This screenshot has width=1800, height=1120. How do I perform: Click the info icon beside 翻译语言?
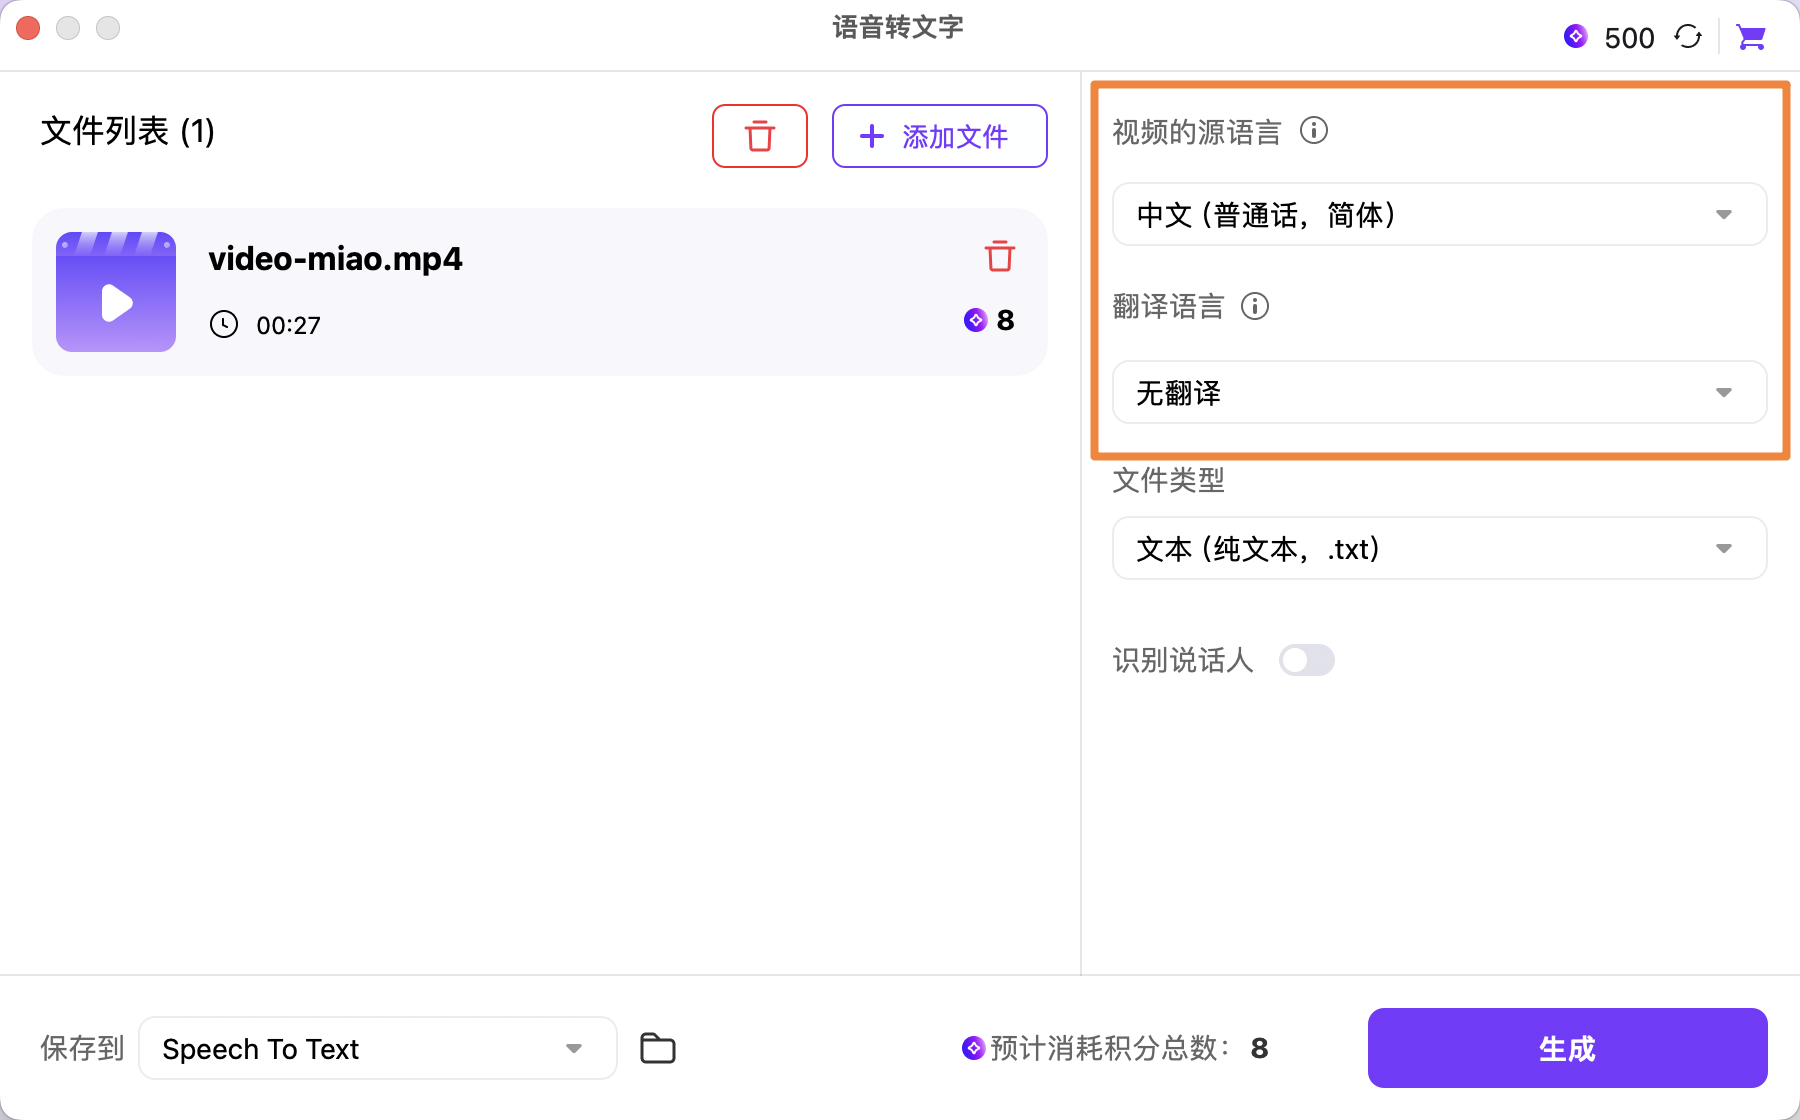pyautogui.click(x=1255, y=307)
